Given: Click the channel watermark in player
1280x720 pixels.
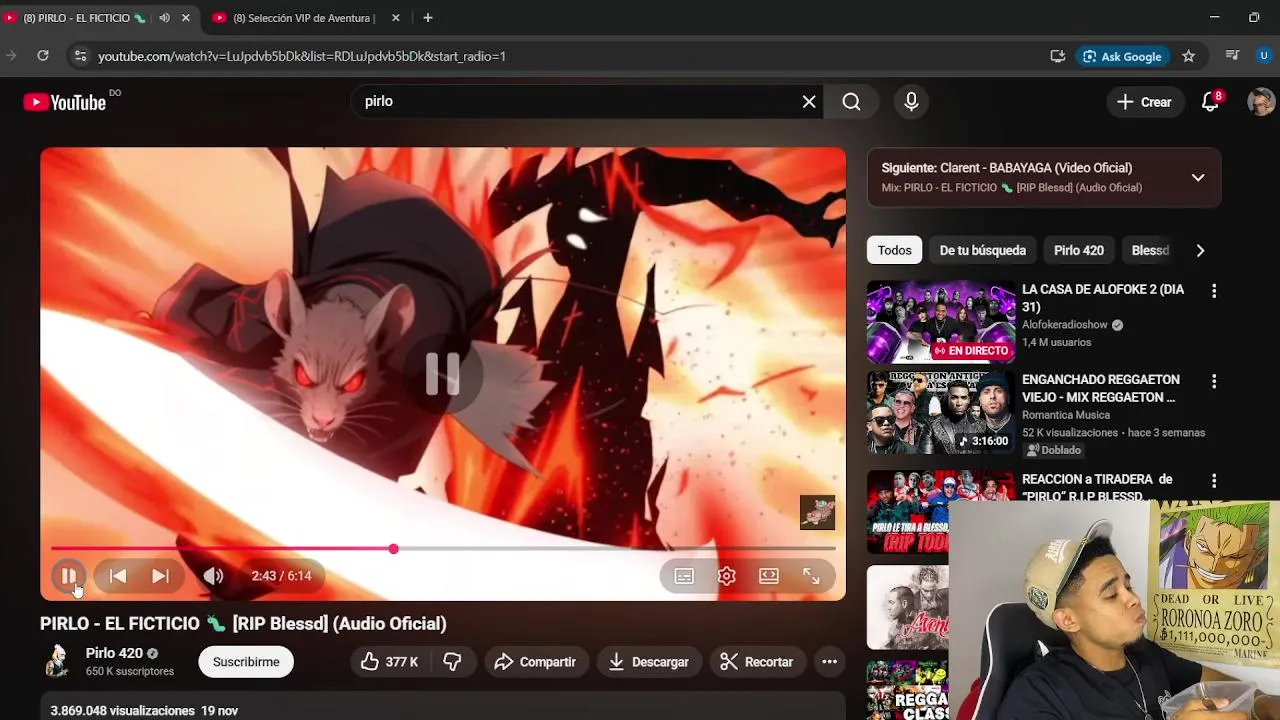Looking at the screenshot, I should (817, 513).
